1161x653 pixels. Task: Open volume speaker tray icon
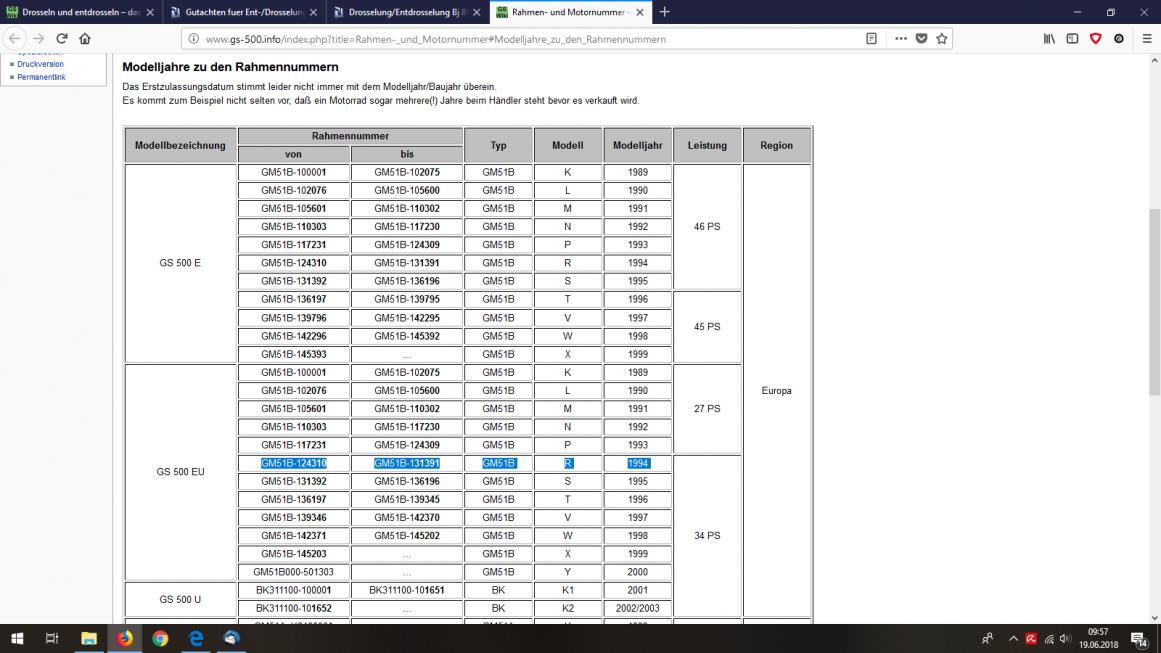pos(1065,638)
